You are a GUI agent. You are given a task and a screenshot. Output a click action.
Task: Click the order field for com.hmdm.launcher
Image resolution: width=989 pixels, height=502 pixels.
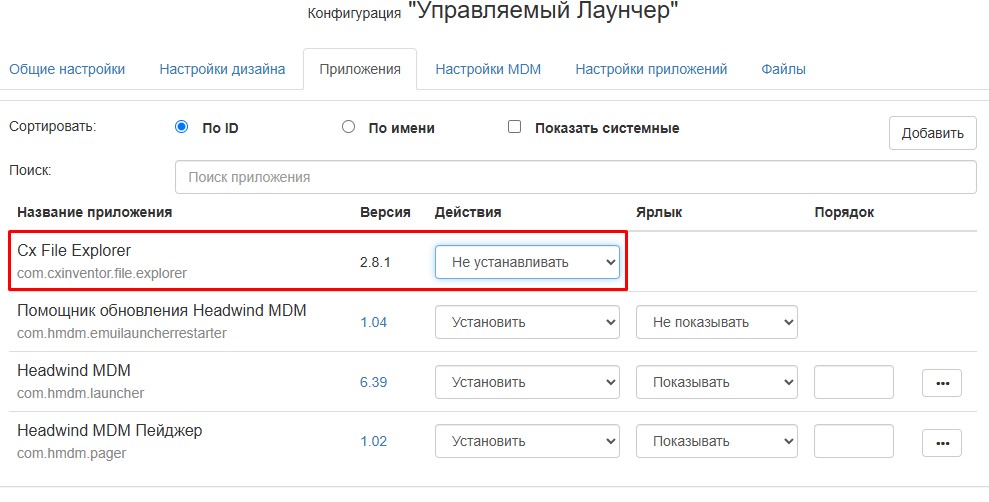(x=854, y=382)
